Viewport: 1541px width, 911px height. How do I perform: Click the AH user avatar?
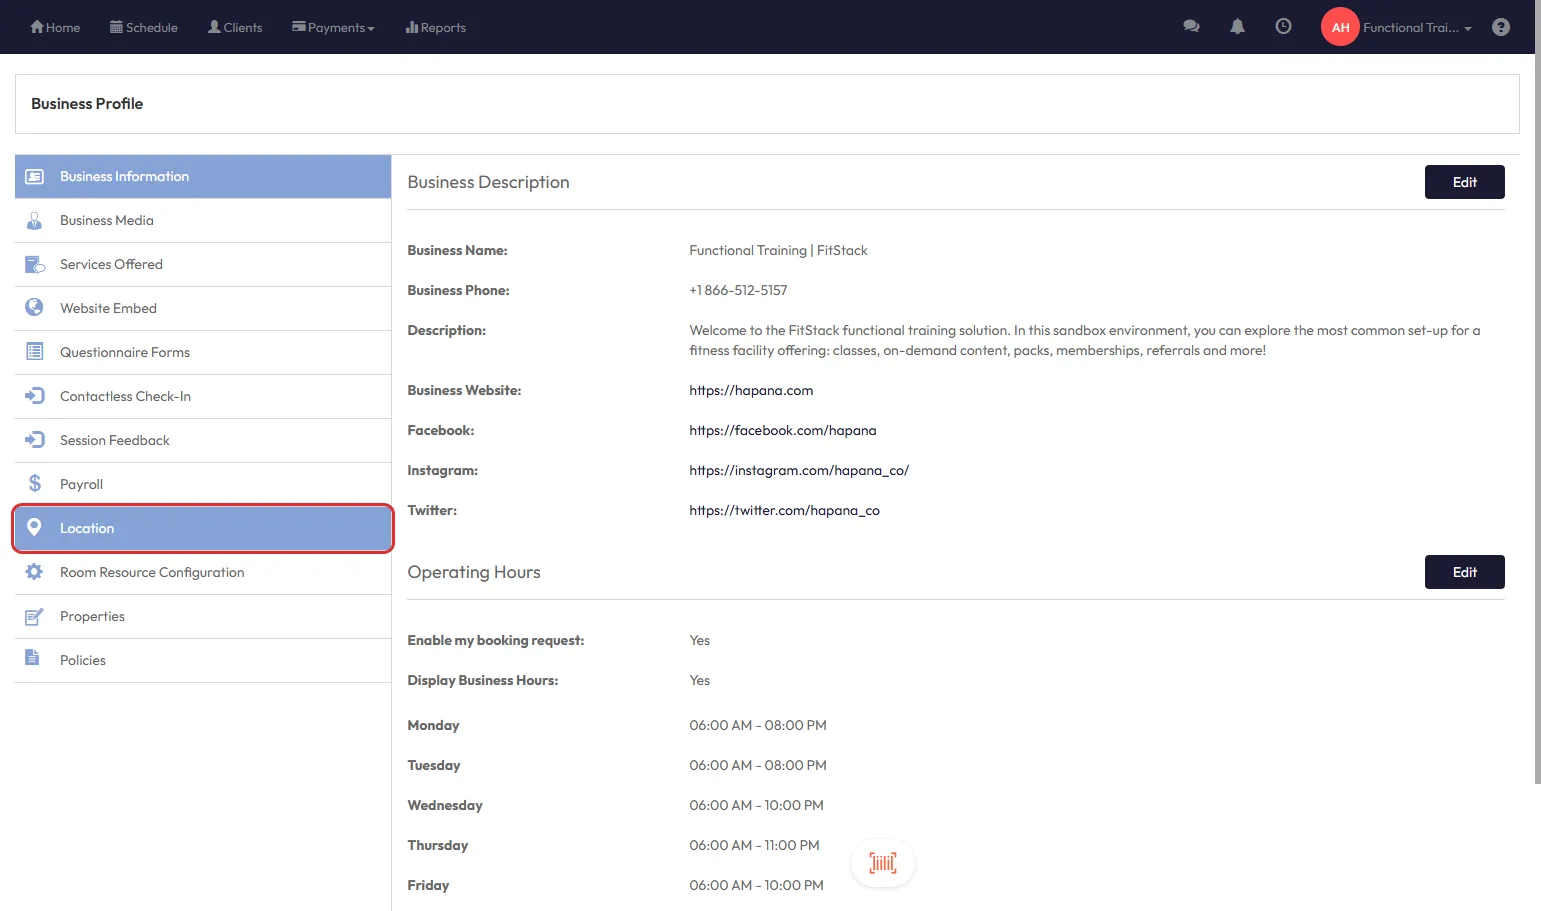[x=1340, y=27]
